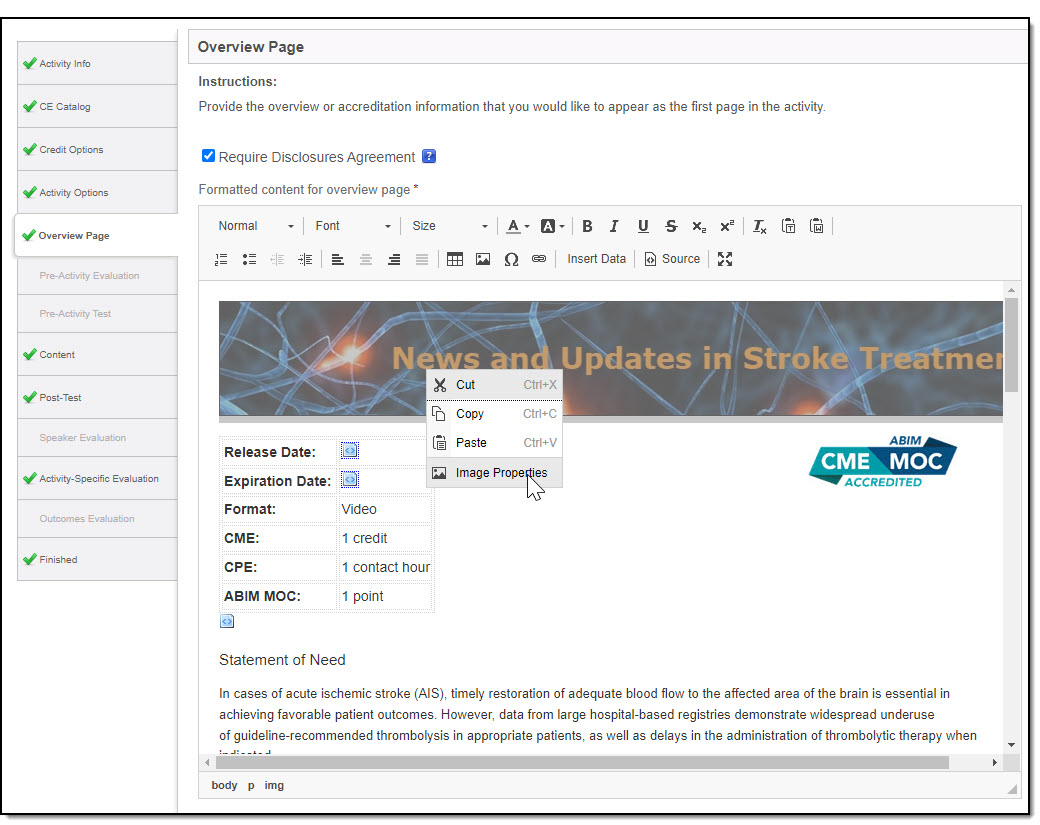Select body in the elements path
The width and height of the screenshot is (1040, 825).
tap(224, 785)
